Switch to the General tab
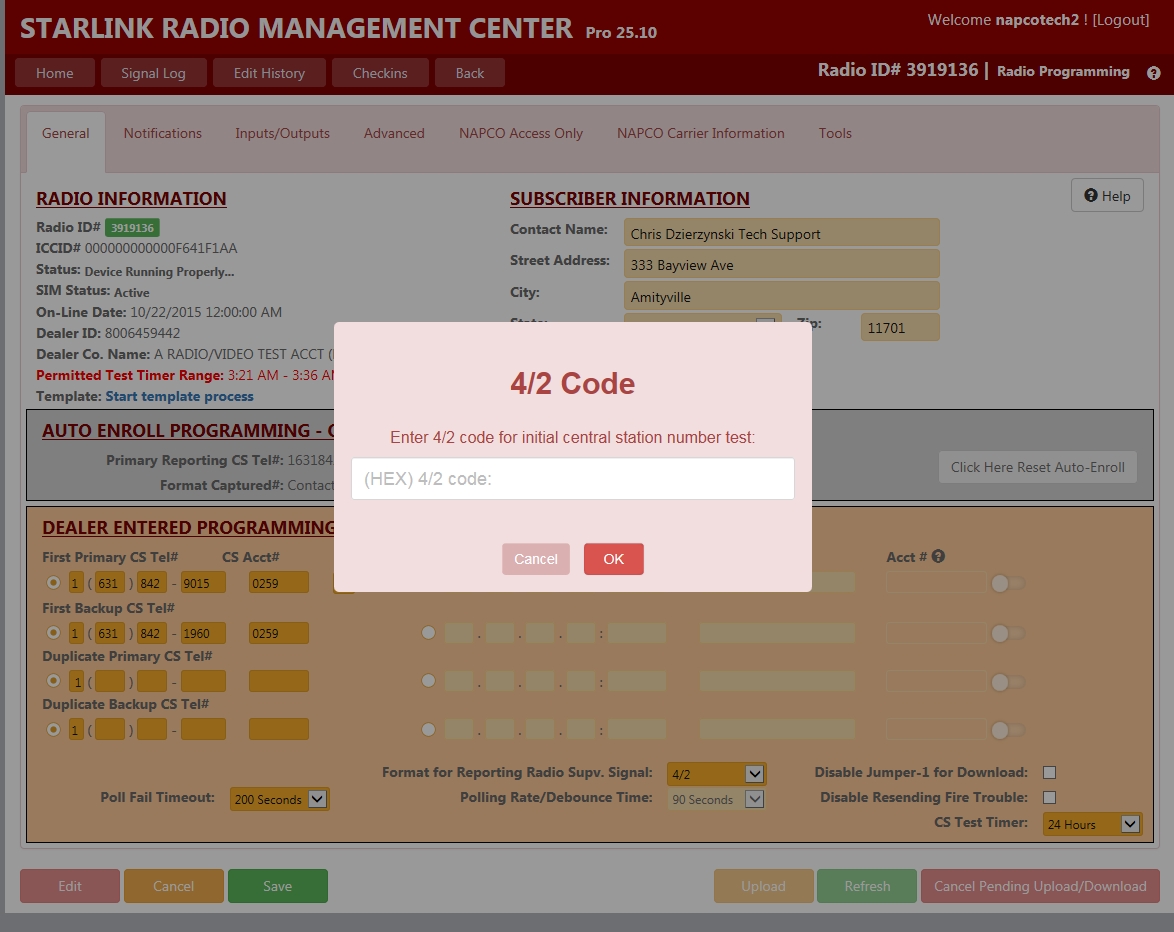 coord(66,133)
